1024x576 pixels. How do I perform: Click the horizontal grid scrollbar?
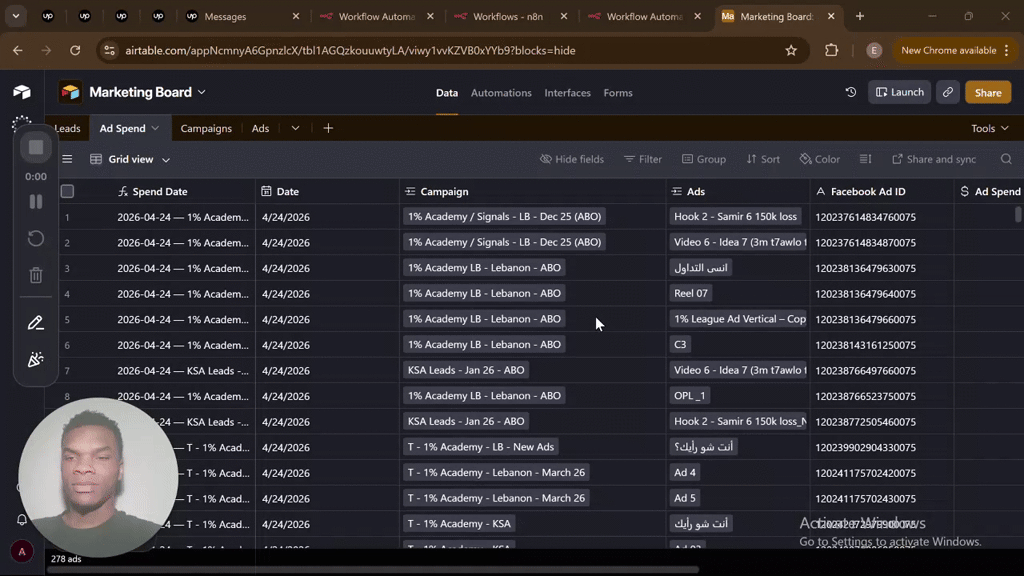[x=372, y=569]
